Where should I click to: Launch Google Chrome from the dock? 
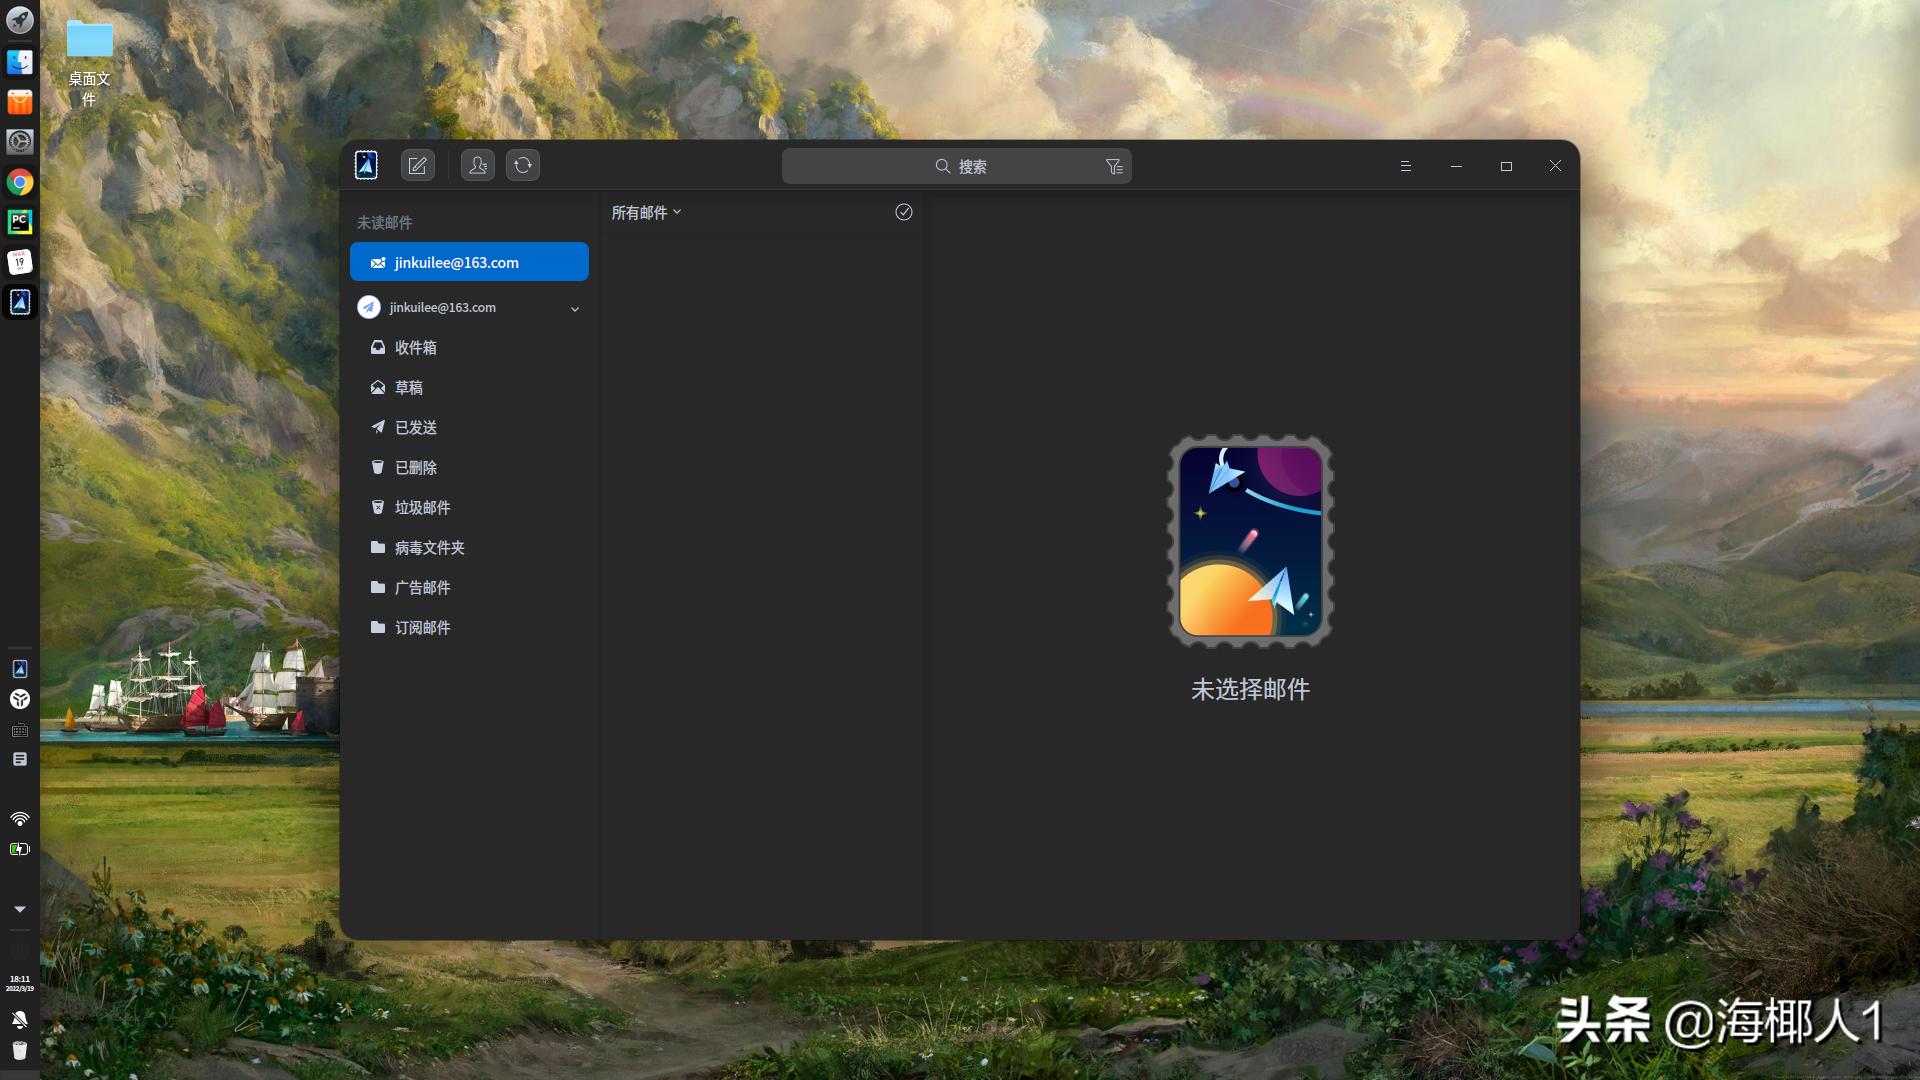(x=20, y=182)
